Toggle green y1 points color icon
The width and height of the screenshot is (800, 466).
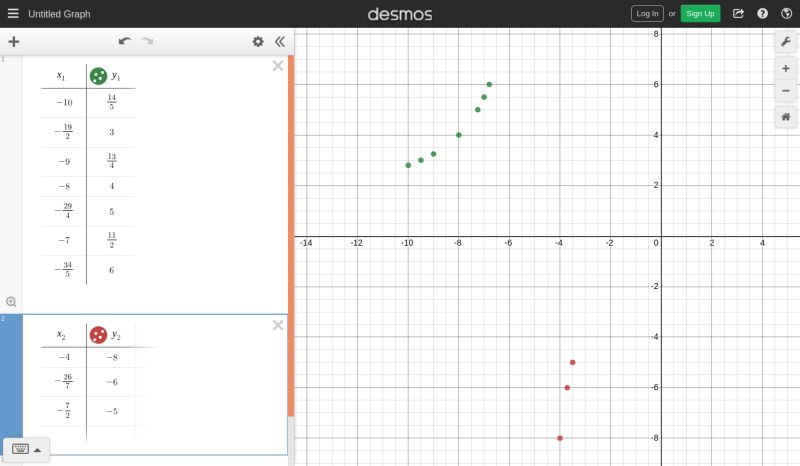pos(98,76)
